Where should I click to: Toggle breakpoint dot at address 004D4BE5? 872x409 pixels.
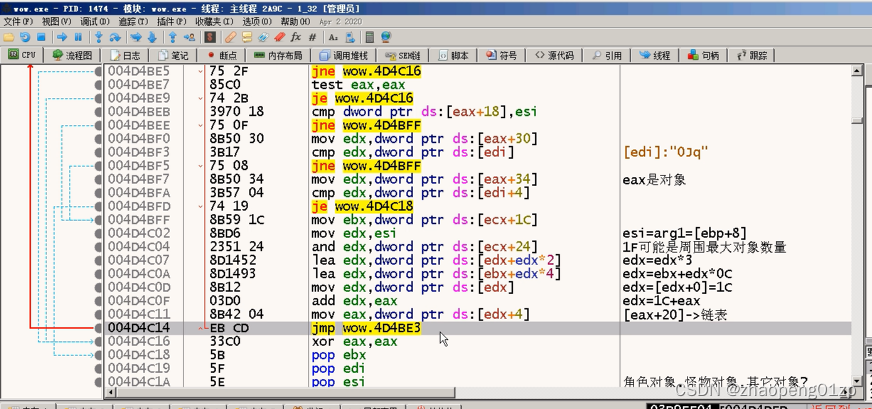point(98,71)
